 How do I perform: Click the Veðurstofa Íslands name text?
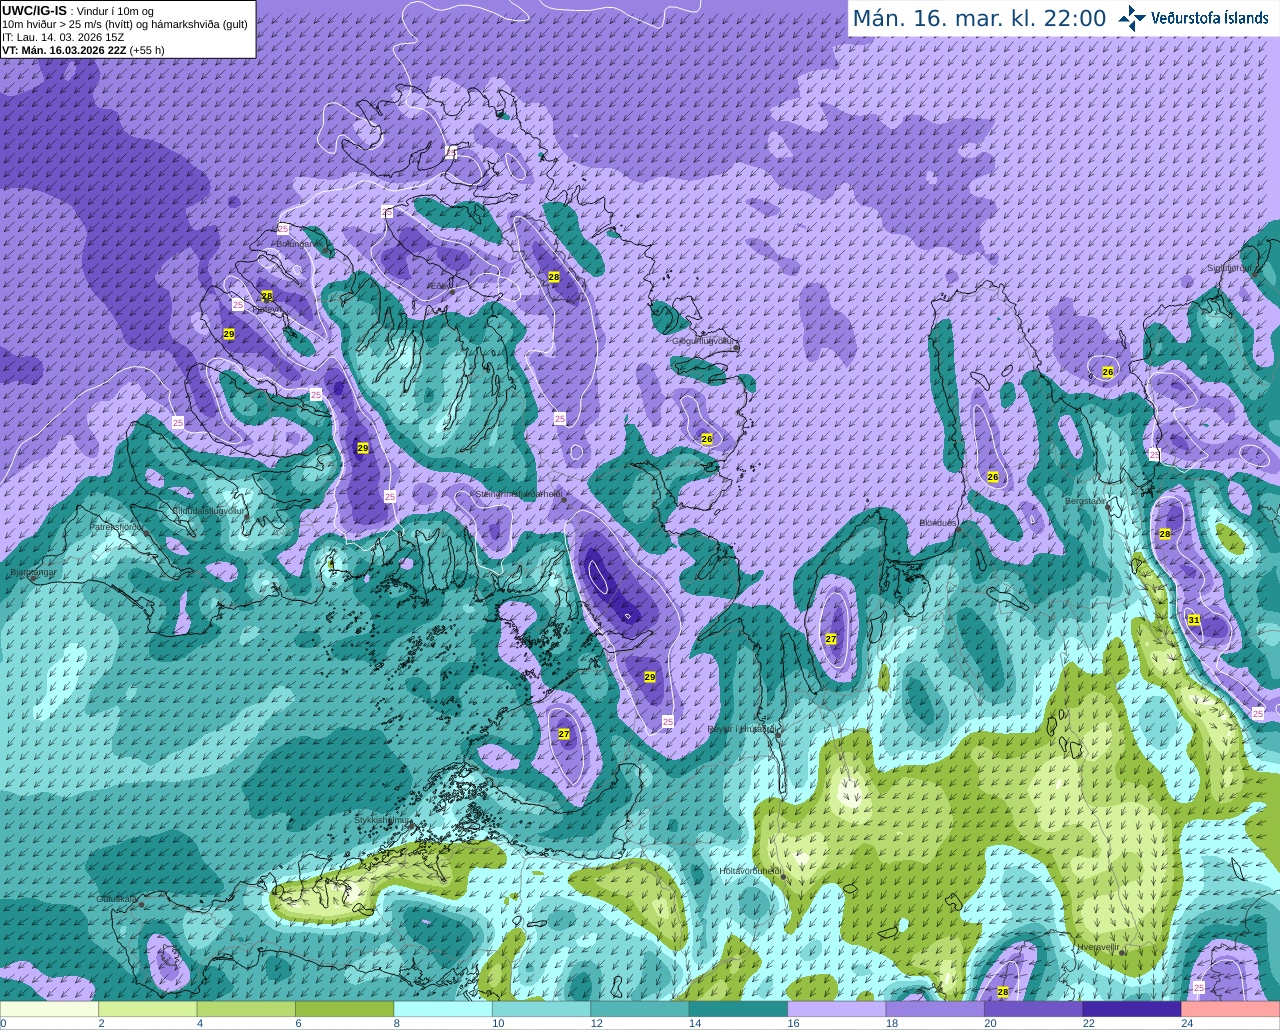click(1210, 18)
